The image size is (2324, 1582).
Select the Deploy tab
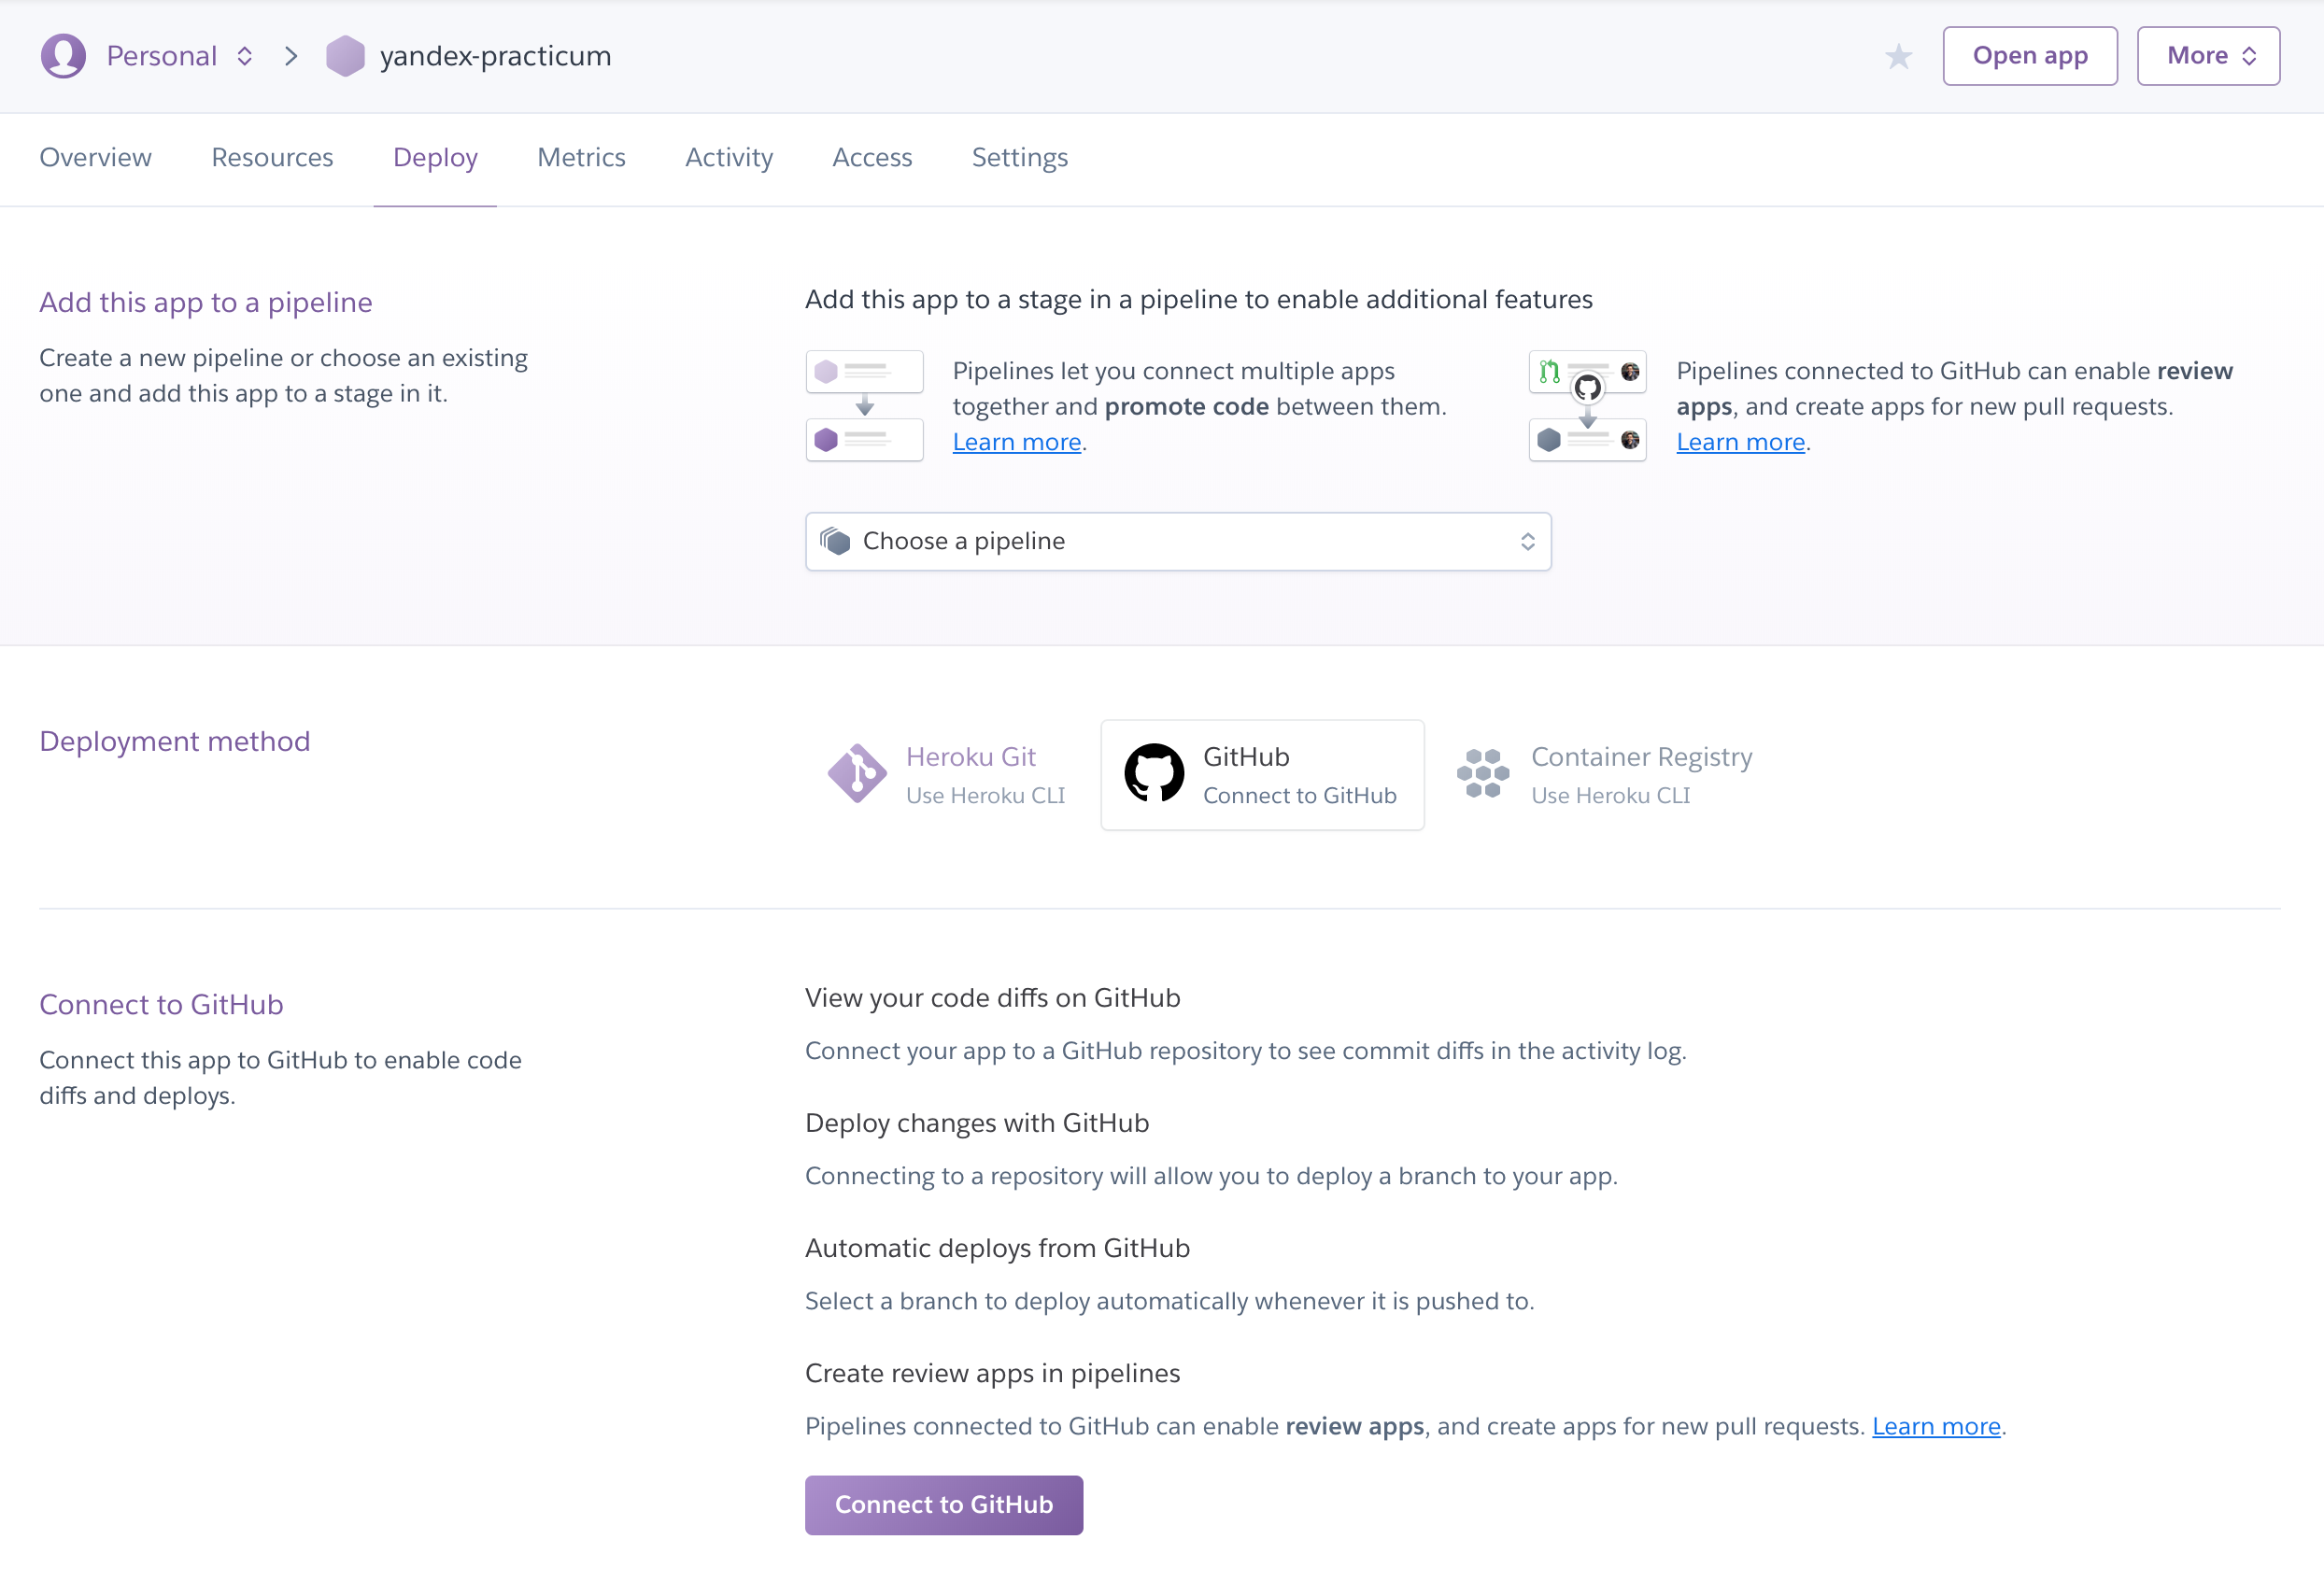tap(435, 158)
